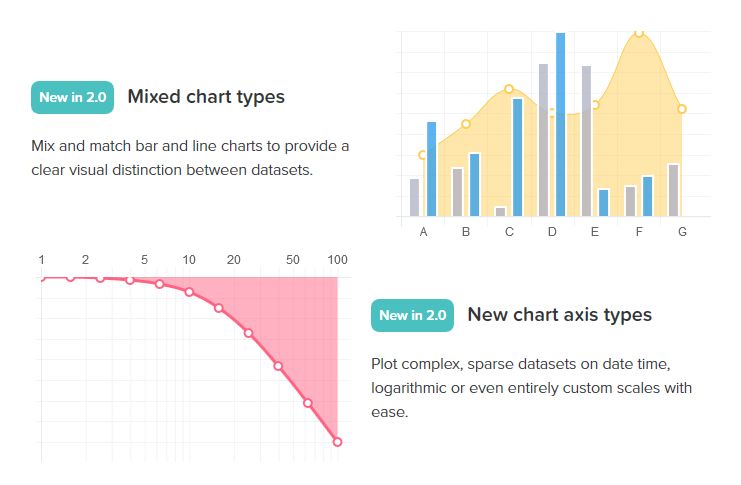Click the 'Mix and match bar and line charts' paragraph
This screenshot has height=485, width=741.
pyautogui.click(x=190, y=158)
